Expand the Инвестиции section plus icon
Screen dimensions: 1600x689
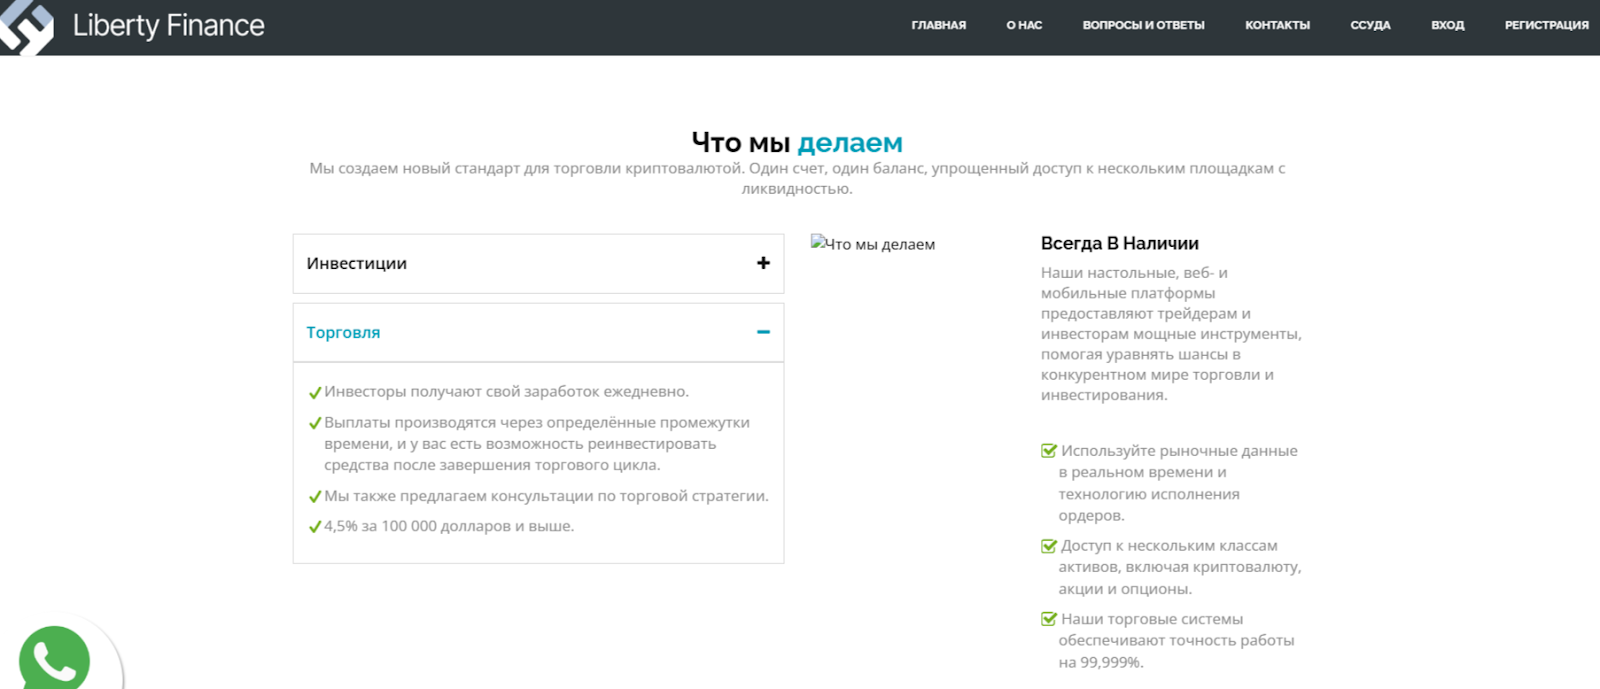coord(763,263)
